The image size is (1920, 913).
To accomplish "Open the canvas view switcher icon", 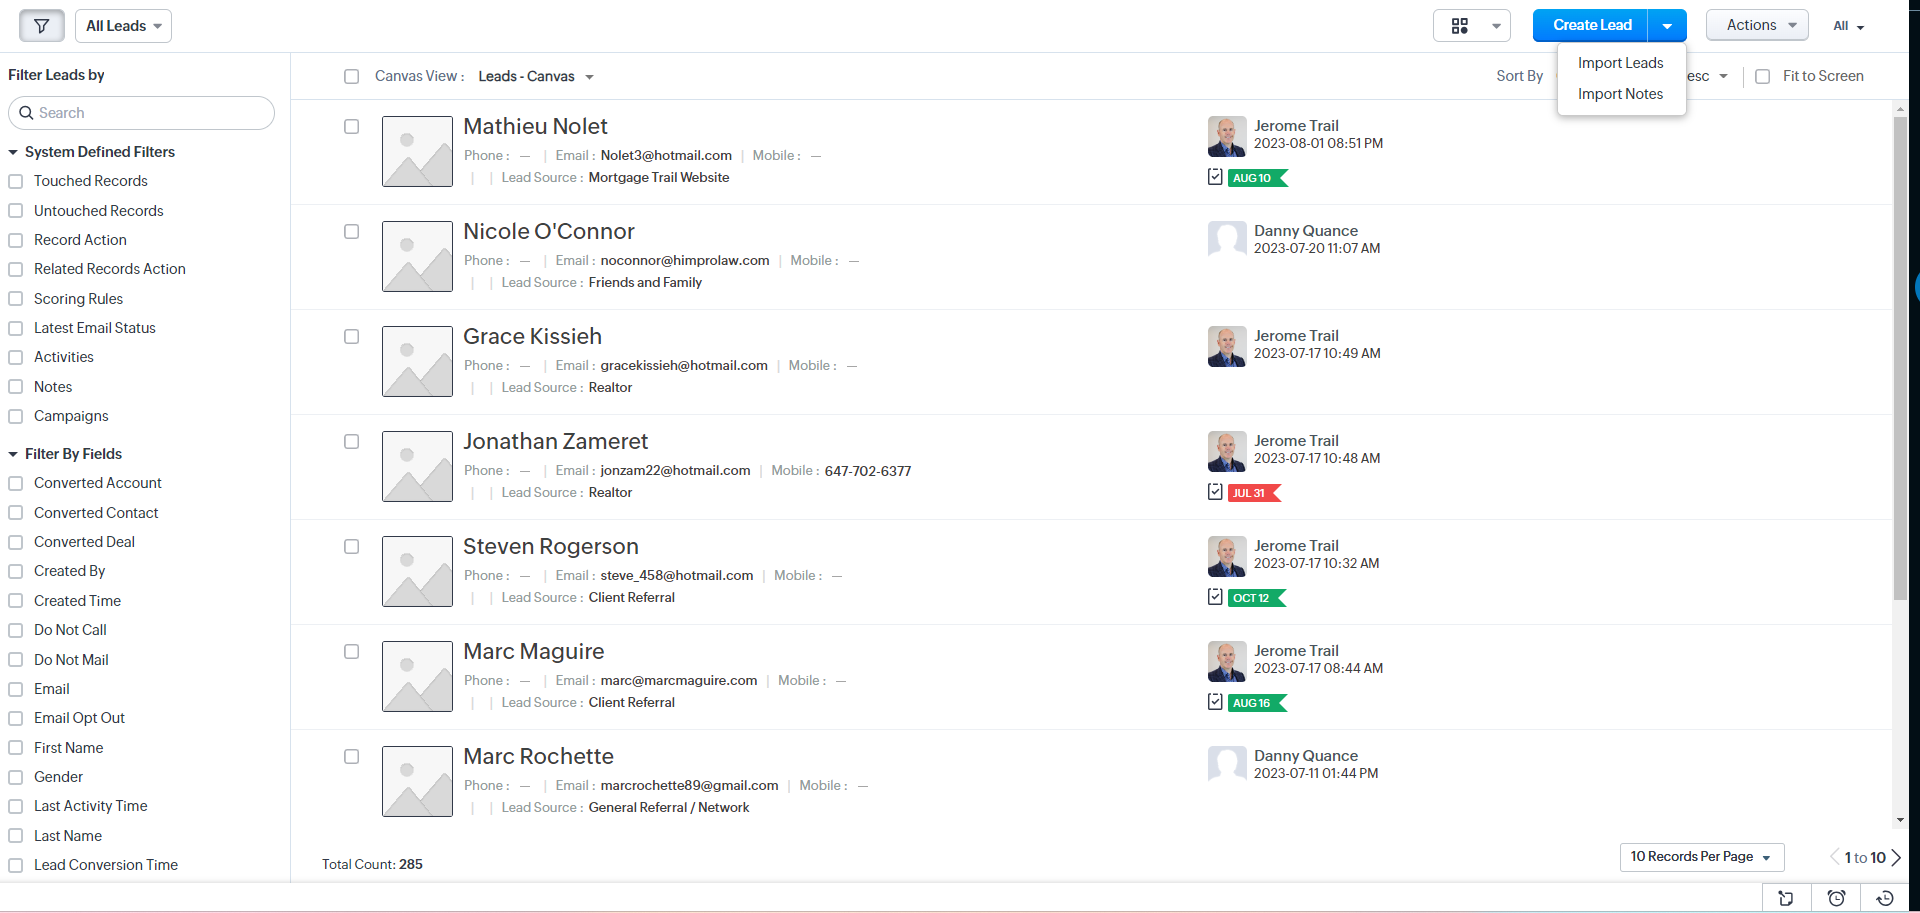I will (x=1471, y=26).
